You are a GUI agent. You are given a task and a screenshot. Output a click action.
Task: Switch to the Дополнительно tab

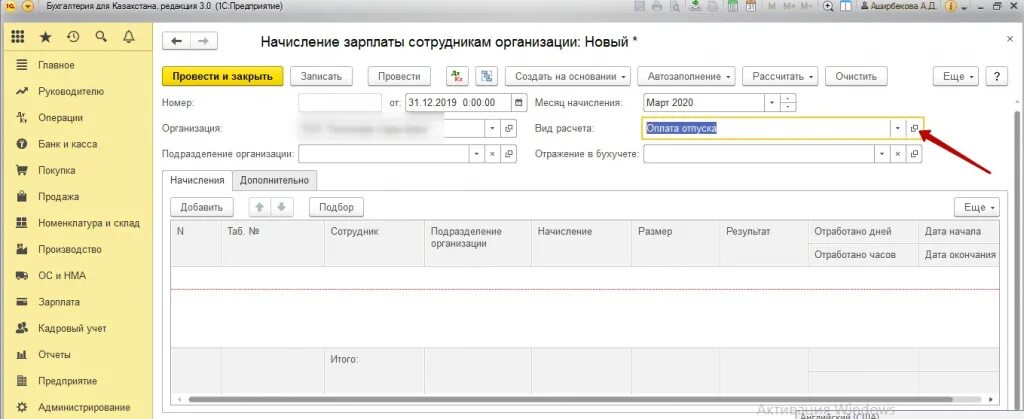274,180
